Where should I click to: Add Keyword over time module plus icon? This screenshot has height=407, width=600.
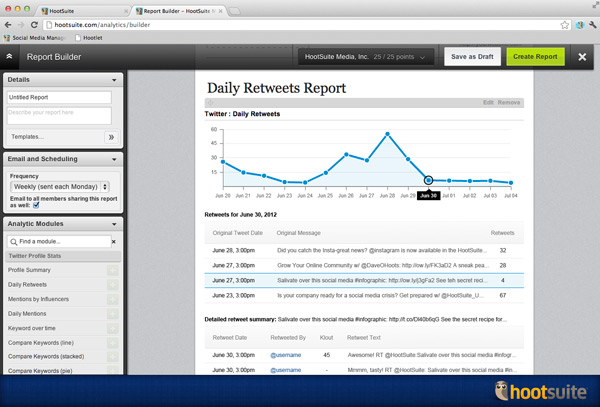(112, 329)
